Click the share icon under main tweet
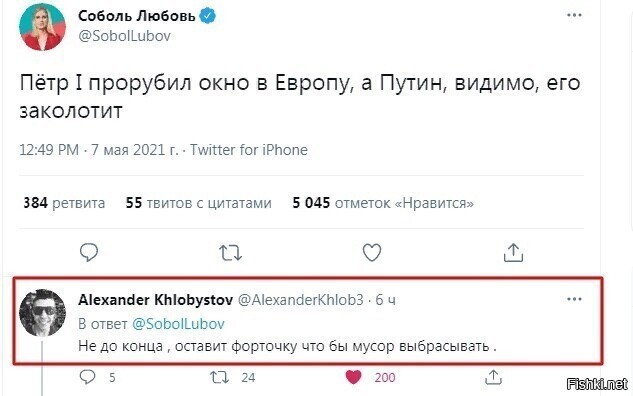Image resolution: width=633 pixels, height=396 pixels. [x=514, y=253]
